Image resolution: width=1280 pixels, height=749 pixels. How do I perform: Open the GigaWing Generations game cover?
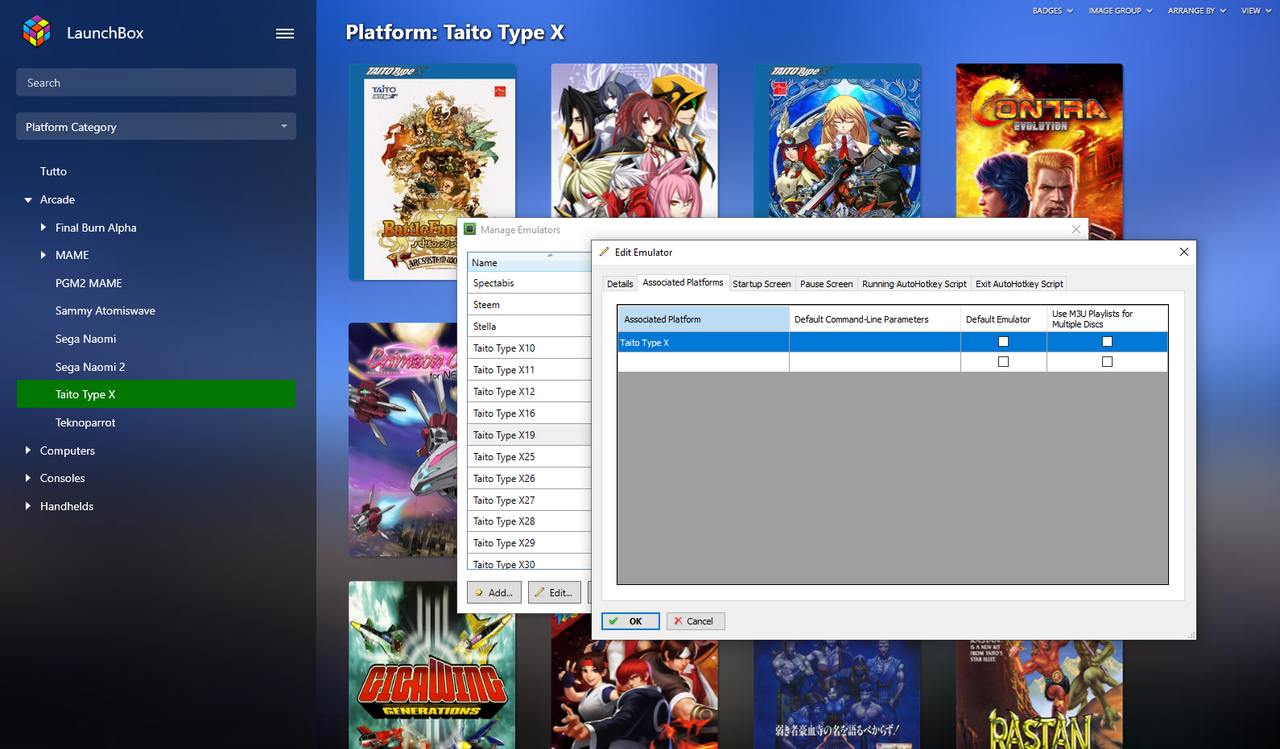(x=432, y=665)
